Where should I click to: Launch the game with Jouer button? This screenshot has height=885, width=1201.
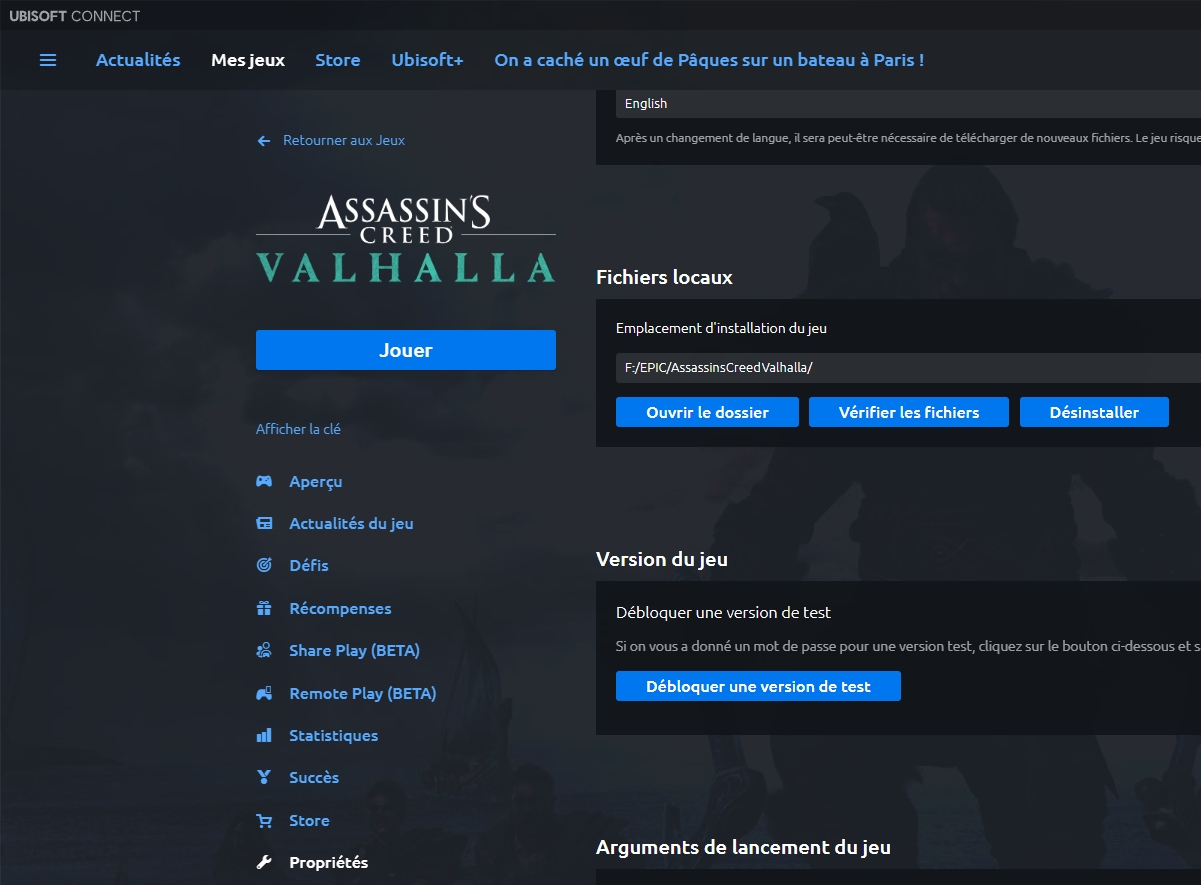coord(406,350)
